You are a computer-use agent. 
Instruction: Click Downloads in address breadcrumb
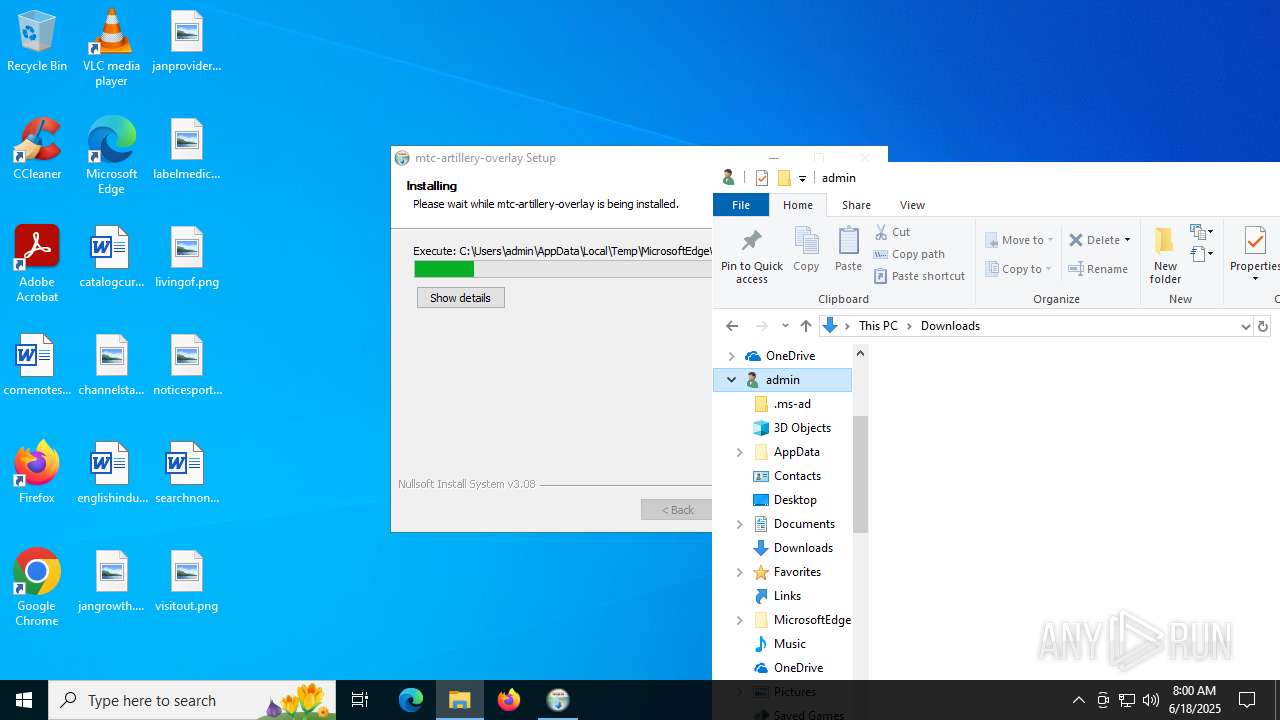pos(950,326)
